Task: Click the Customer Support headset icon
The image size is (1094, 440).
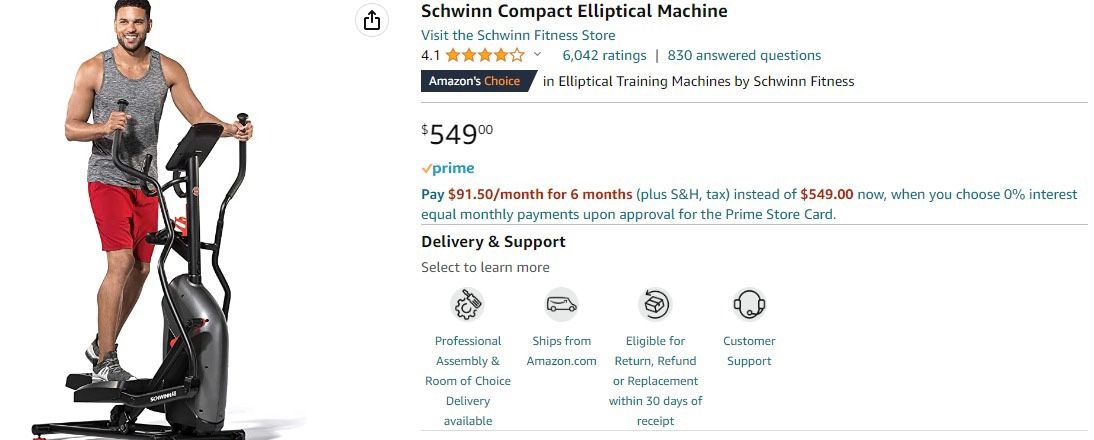Action: (749, 303)
